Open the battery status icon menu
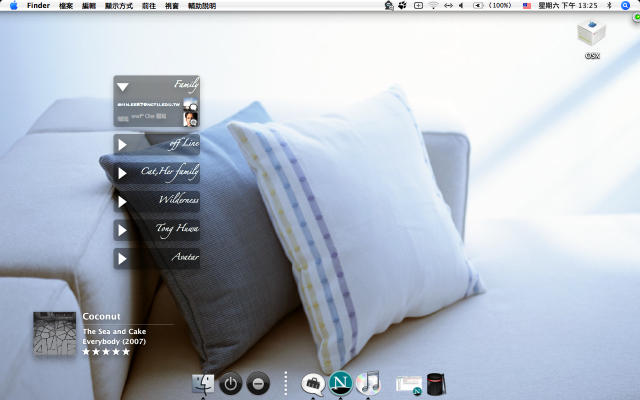This screenshot has height=400, width=640. (x=478, y=6)
